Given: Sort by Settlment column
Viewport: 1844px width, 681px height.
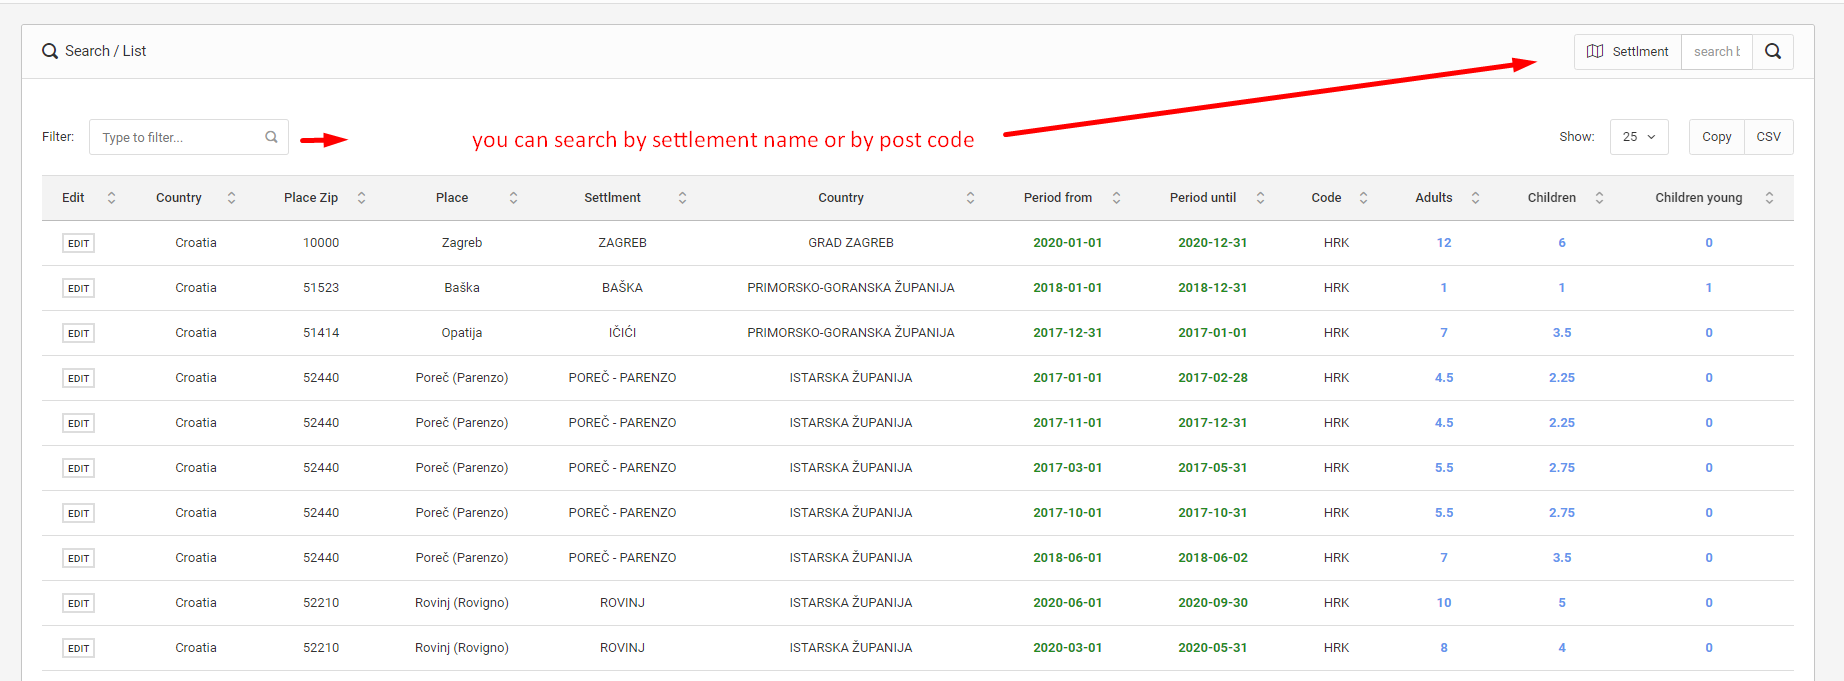Looking at the screenshot, I should (x=682, y=198).
